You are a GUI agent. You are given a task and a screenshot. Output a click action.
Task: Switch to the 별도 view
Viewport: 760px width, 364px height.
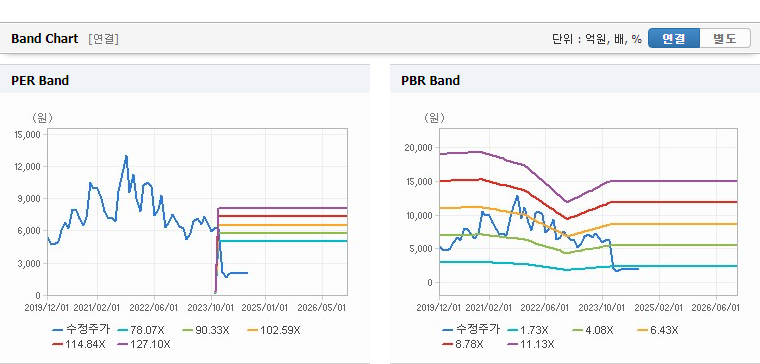point(725,39)
